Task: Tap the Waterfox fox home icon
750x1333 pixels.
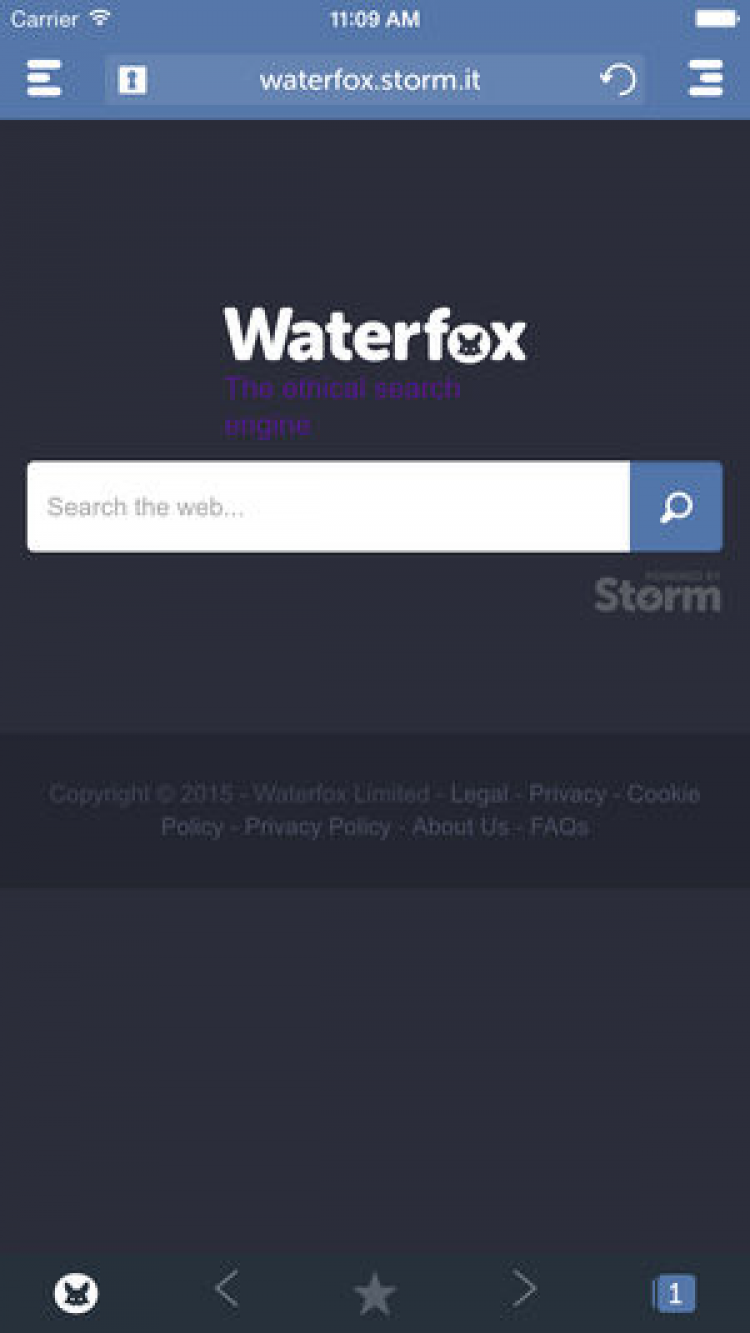Action: pos(76,1293)
